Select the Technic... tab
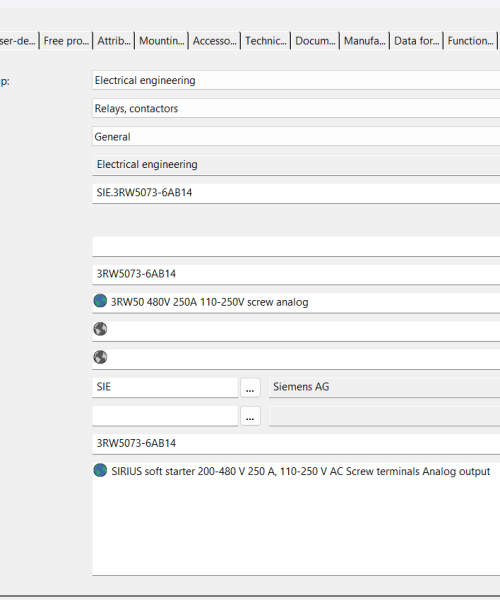This screenshot has height=600, width=500. (x=265, y=41)
